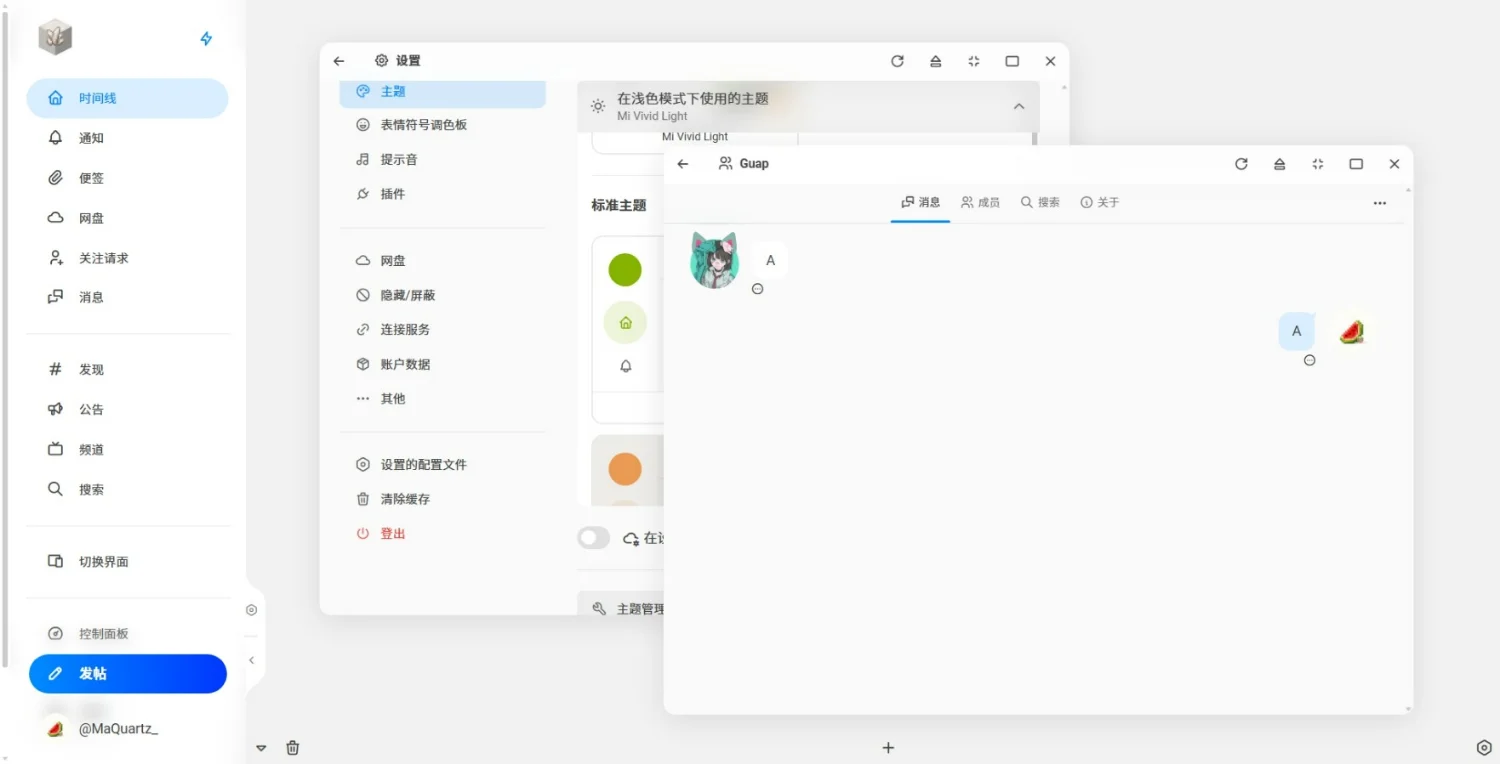
Task: Collapse the sidebar with chevron arrow
Action: (252, 660)
